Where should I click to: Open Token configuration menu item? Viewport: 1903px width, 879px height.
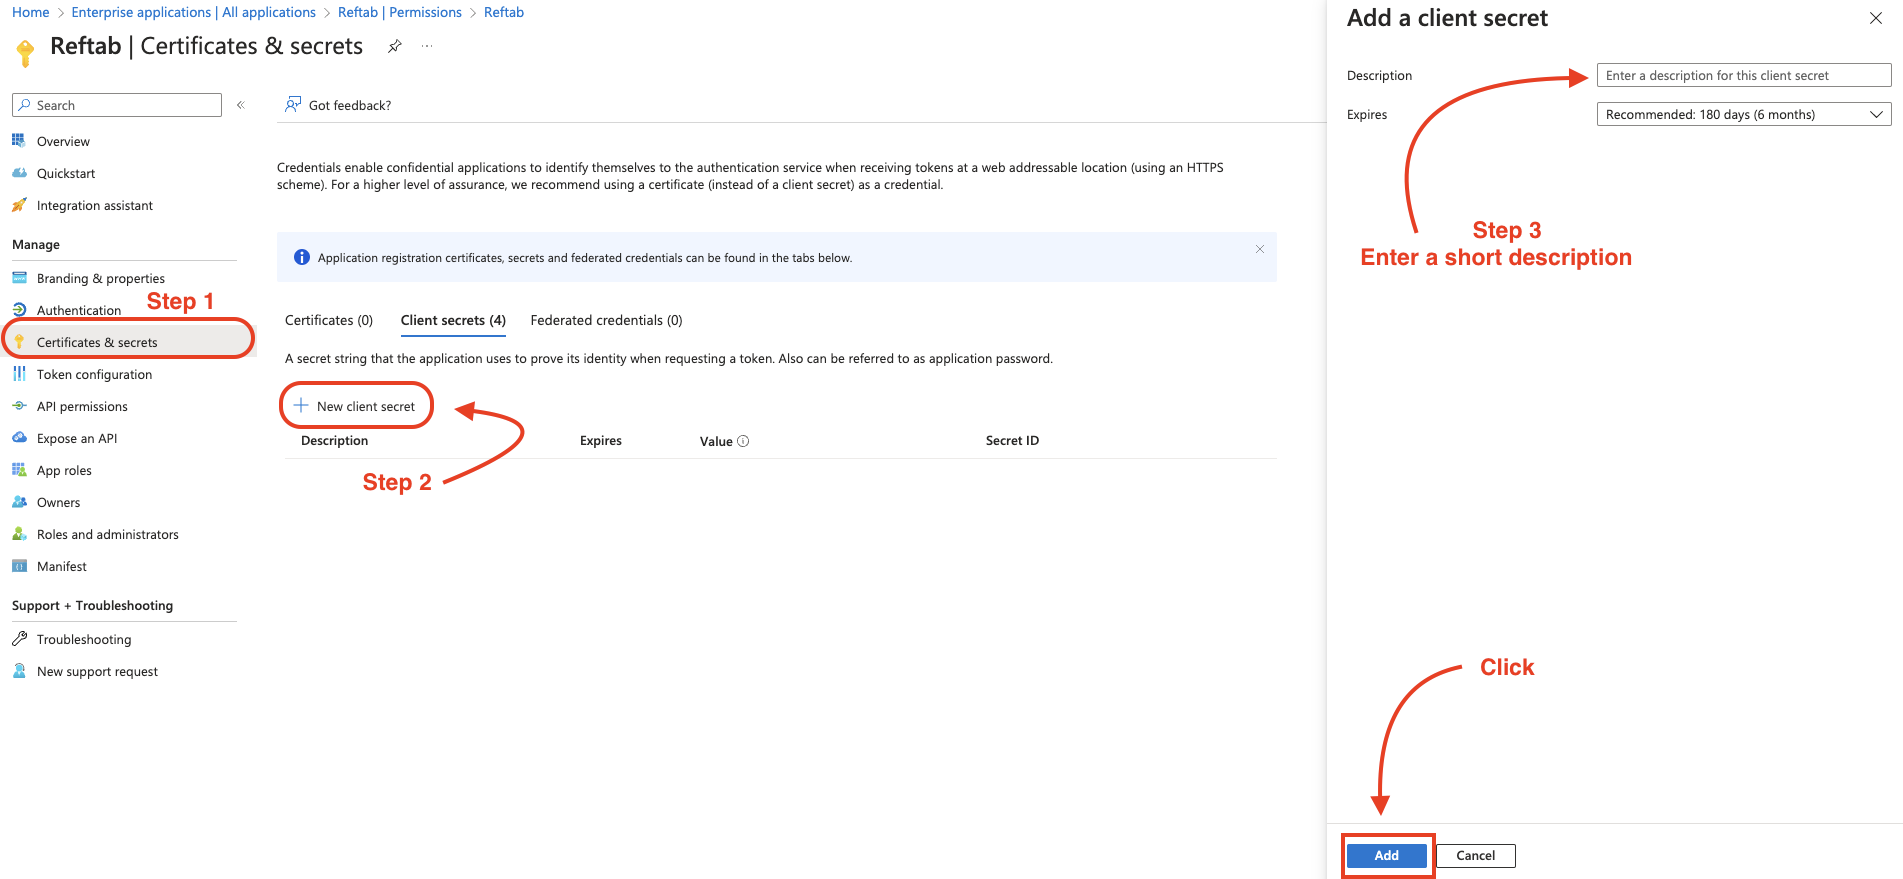[x=95, y=374]
